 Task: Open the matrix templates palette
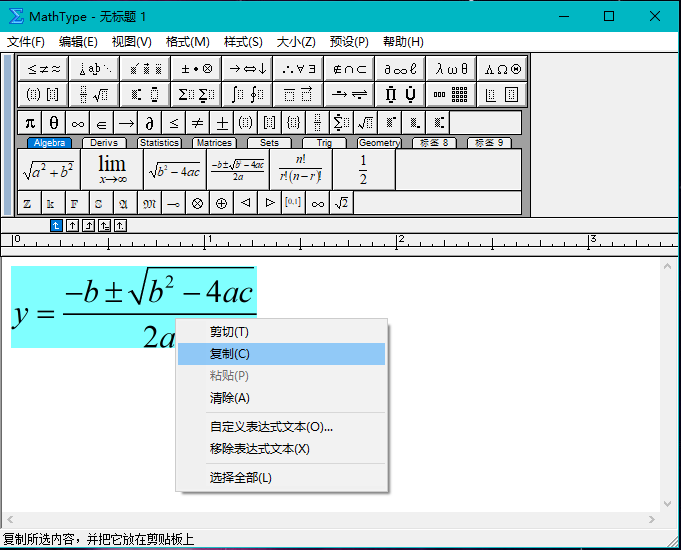(451, 94)
